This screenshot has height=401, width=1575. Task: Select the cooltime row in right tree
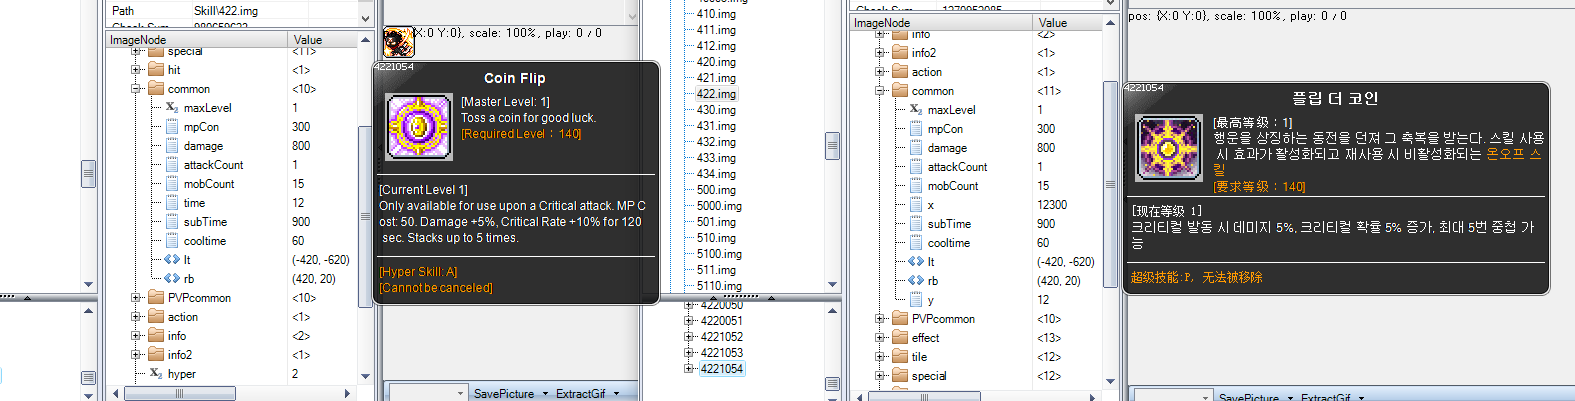pyautogui.click(x=948, y=243)
